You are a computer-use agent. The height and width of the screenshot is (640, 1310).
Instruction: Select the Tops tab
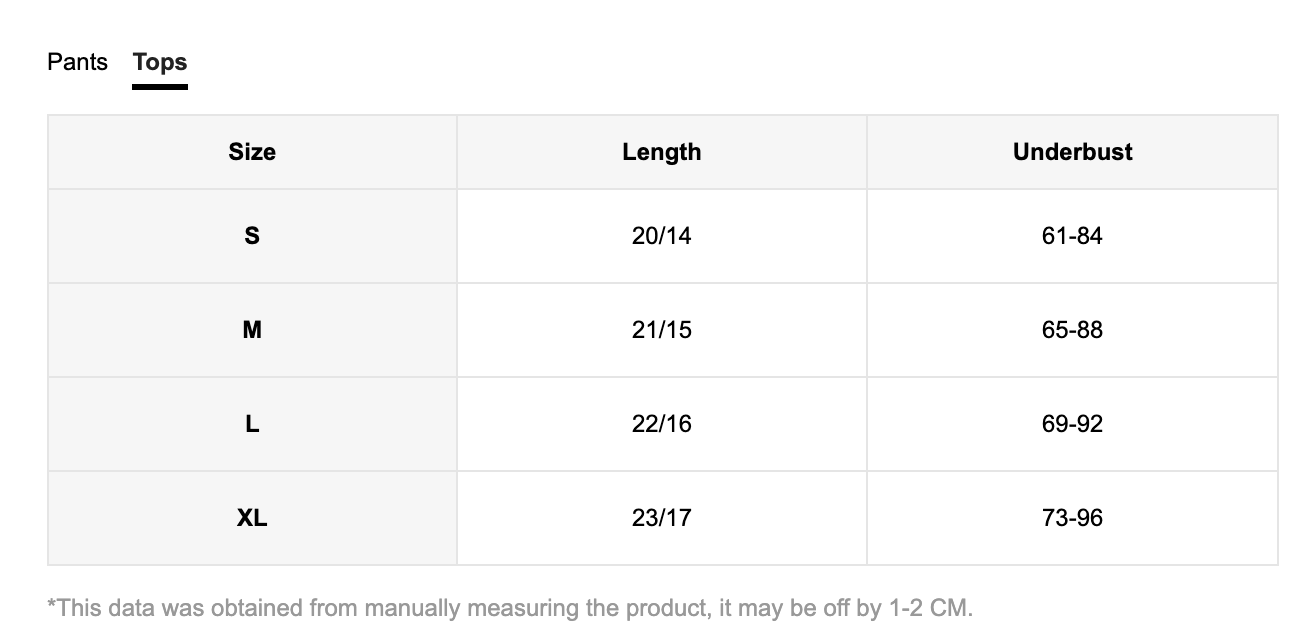[x=160, y=62]
